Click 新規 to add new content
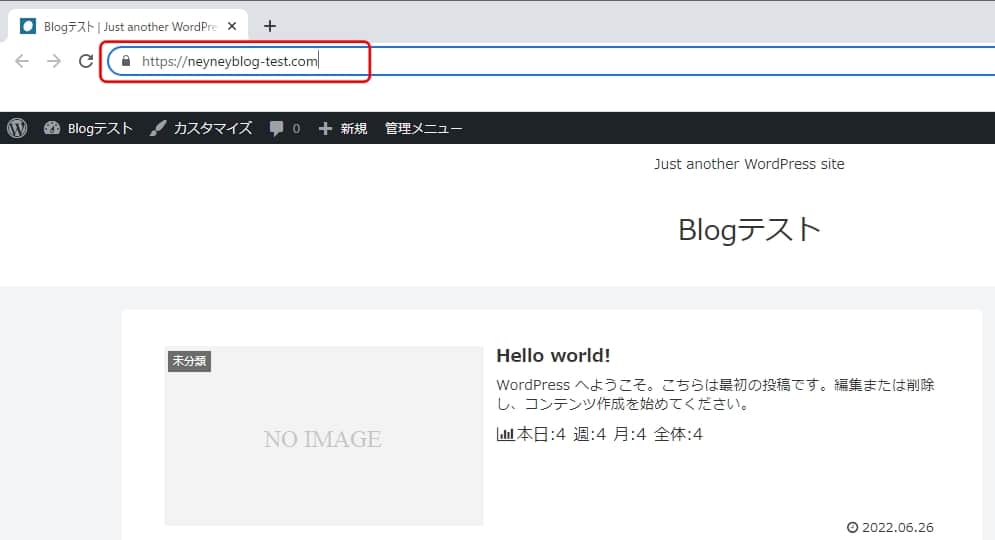 tap(343, 128)
